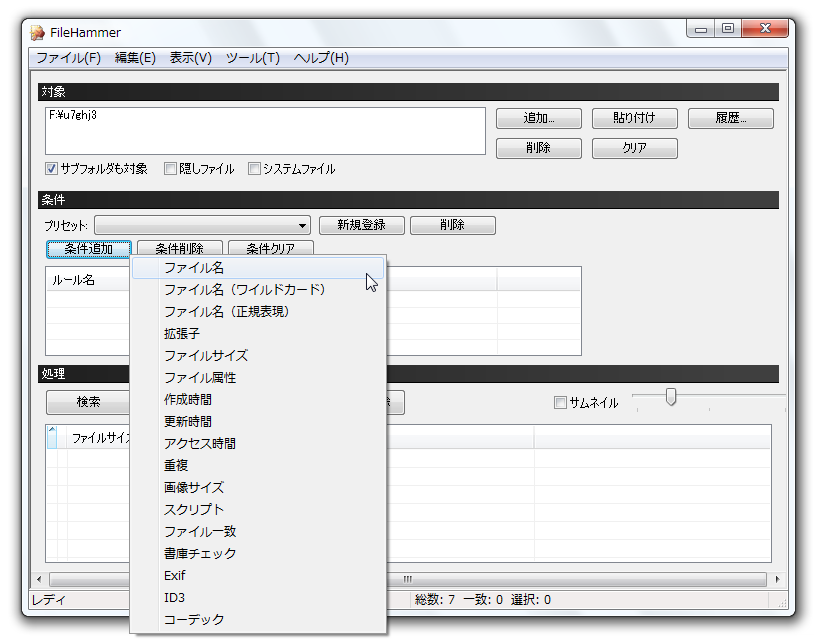The height and width of the screenshot is (643, 817).
Task: Select ファイル名 (ワイルドカード) menu entry
Action: click(x=258, y=290)
